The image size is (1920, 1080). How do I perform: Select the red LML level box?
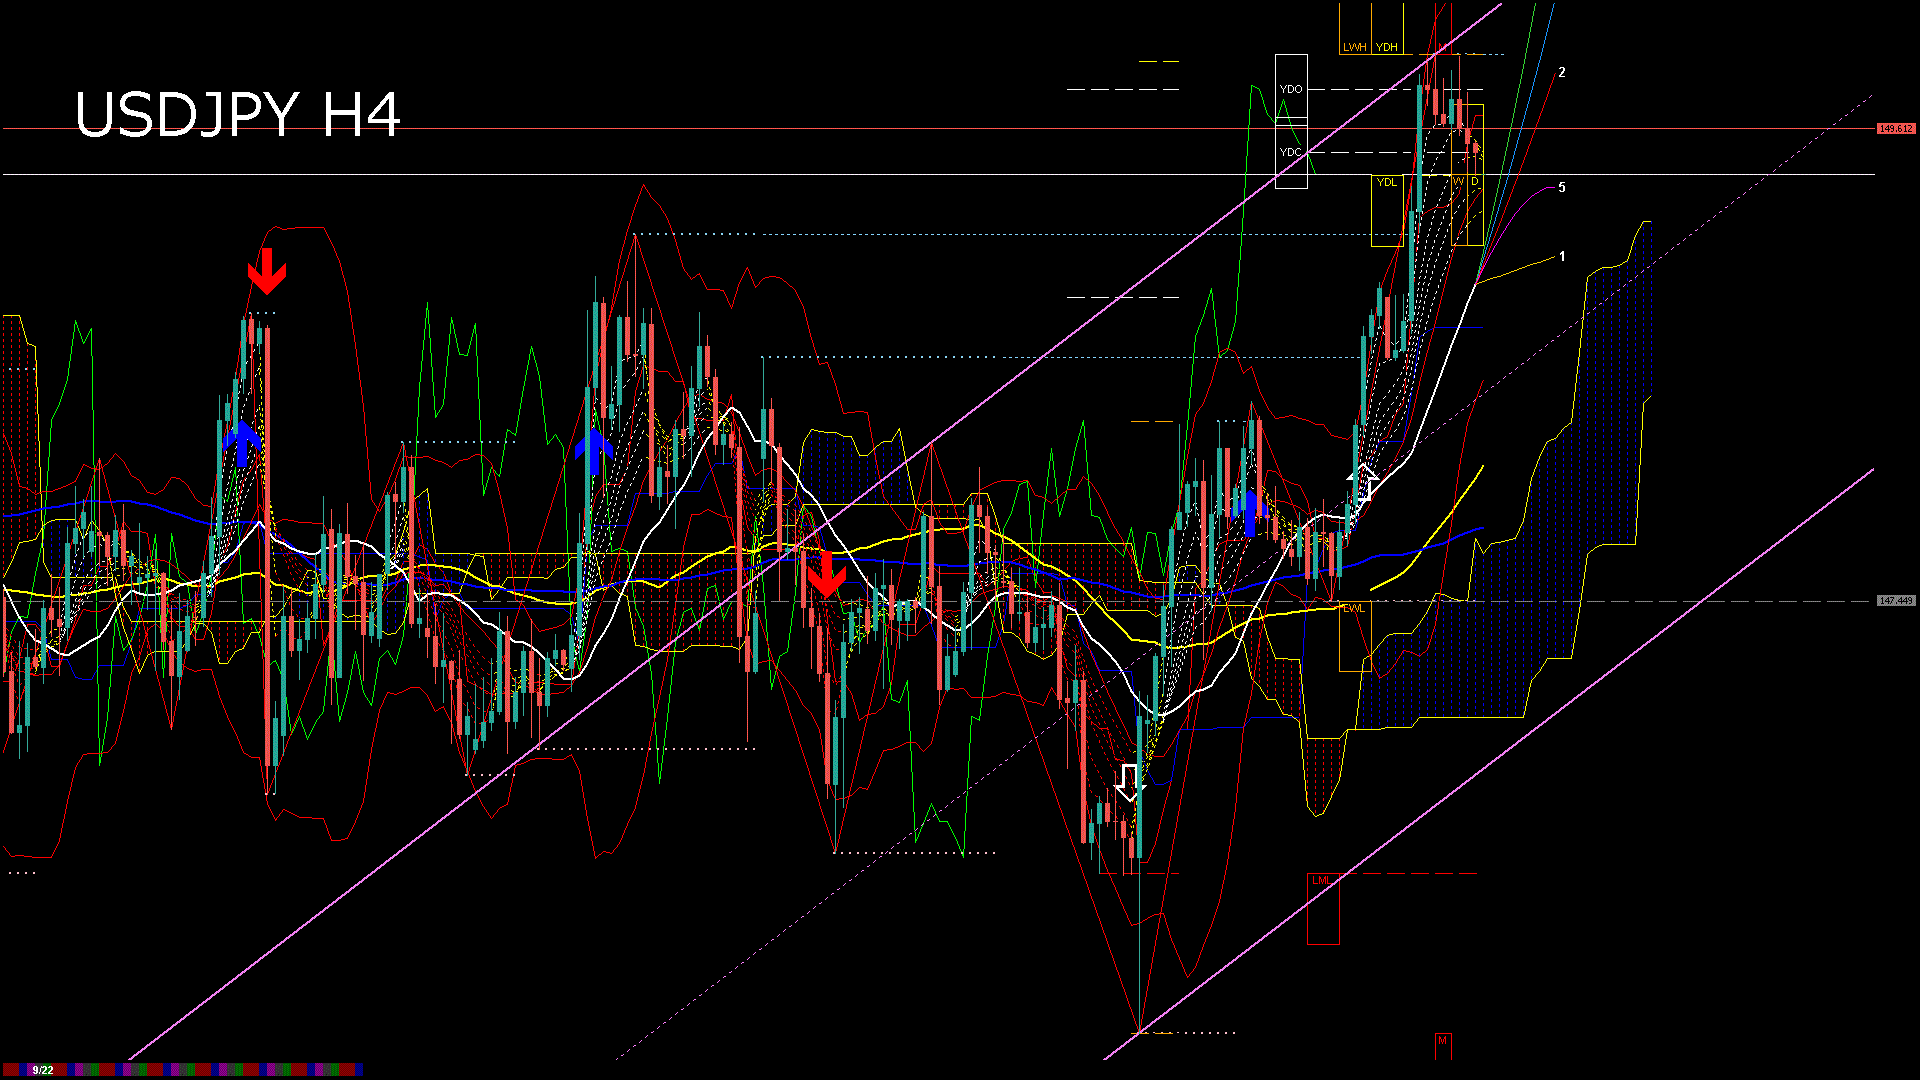tap(1322, 880)
